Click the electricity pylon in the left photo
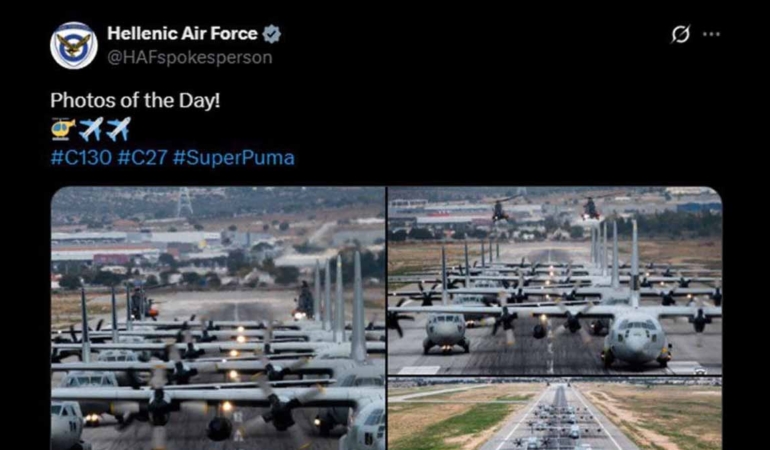 pos(185,201)
